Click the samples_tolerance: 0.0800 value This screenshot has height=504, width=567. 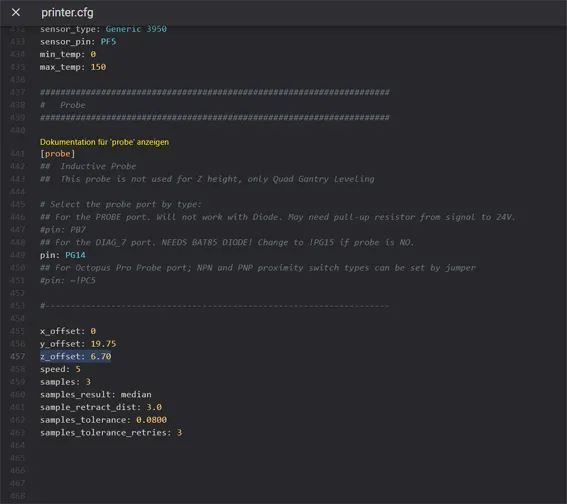pos(151,420)
